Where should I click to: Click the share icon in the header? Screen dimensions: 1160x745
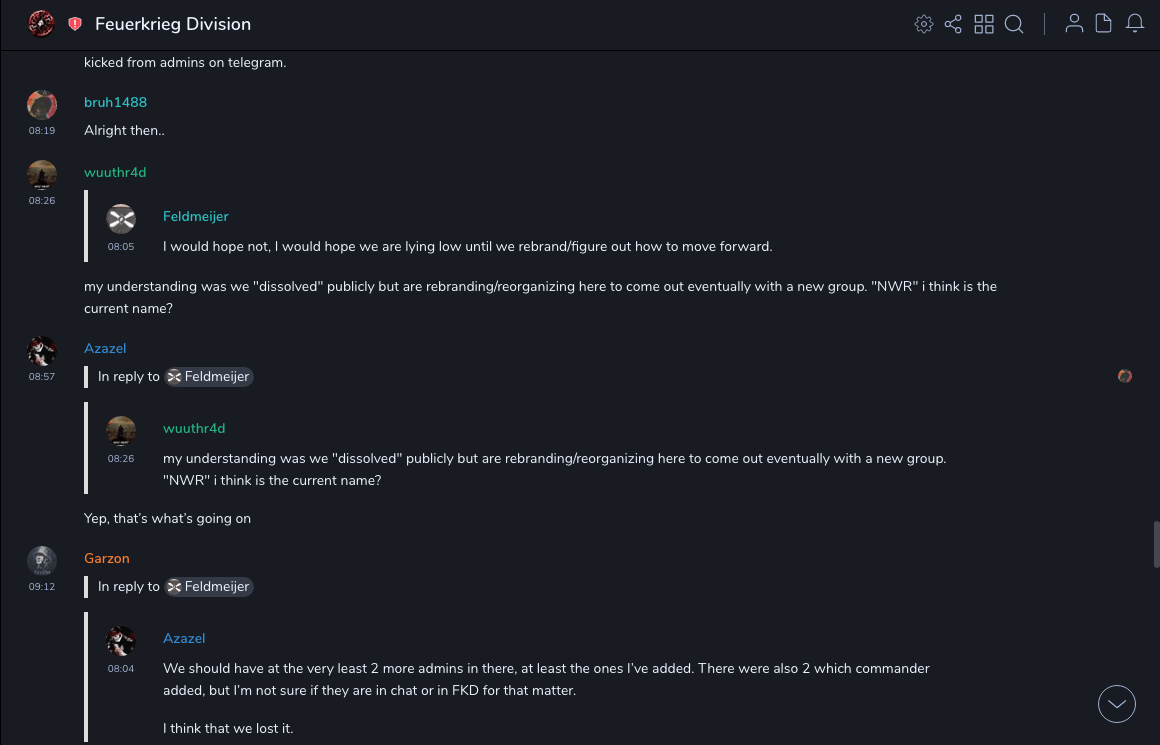click(x=953, y=24)
